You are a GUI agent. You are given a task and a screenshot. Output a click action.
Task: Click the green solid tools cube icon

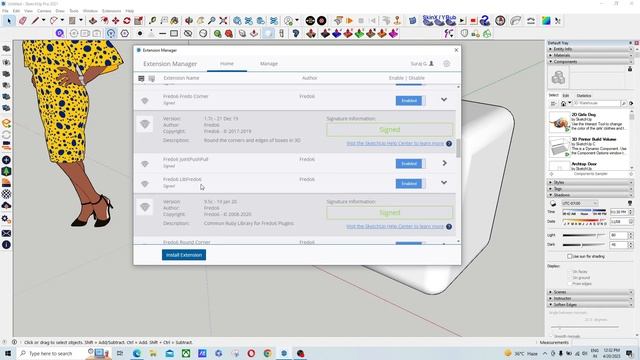coord(359,33)
